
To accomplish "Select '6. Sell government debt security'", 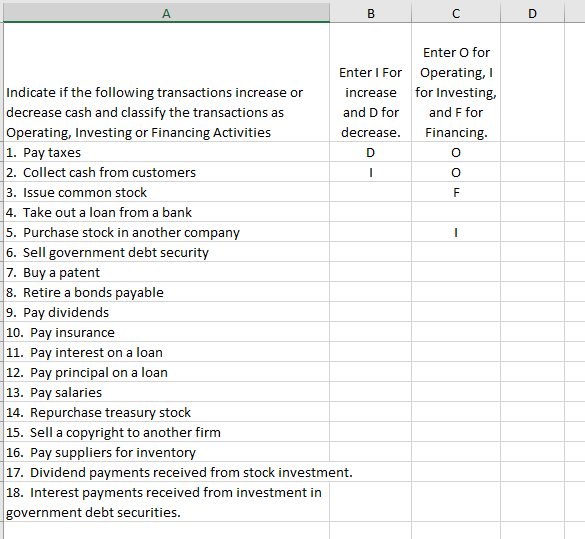I will 166,252.
